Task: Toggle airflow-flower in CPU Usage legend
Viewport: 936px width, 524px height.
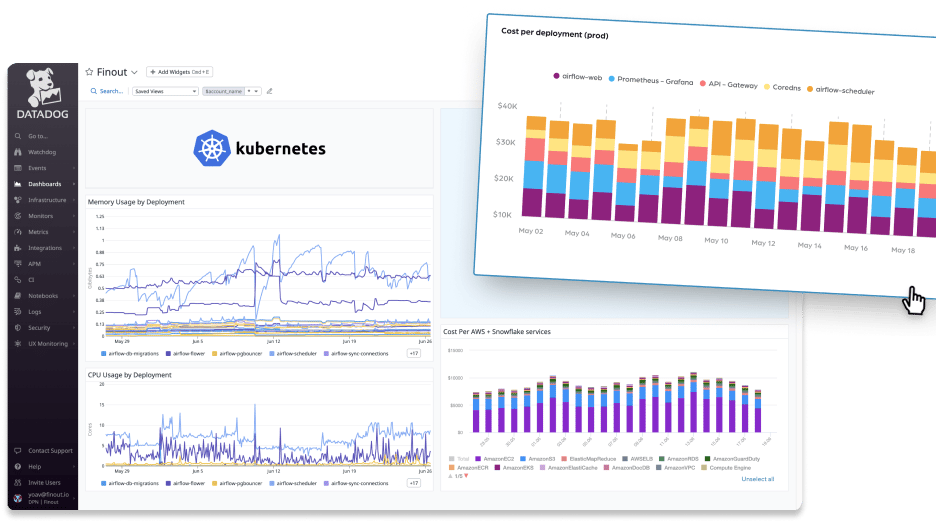Action: pos(186,483)
